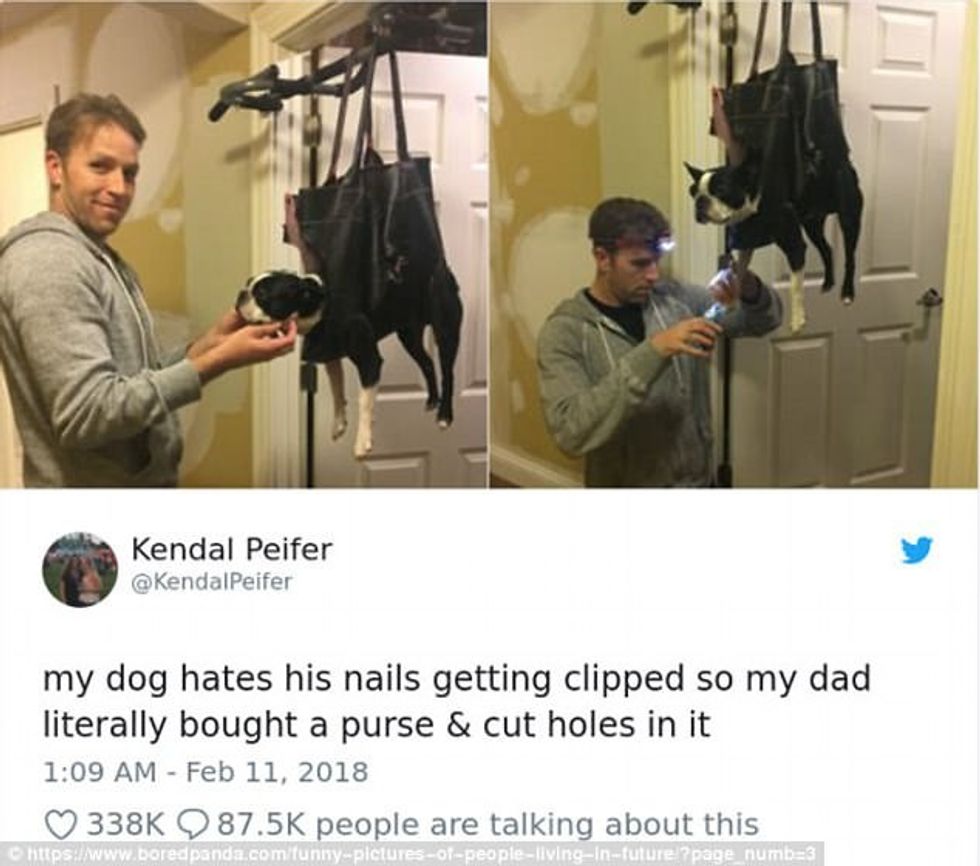Open Kendal Peifer's round profile avatar
Viewport: 980px width, 866px height.
pos(79,570)
